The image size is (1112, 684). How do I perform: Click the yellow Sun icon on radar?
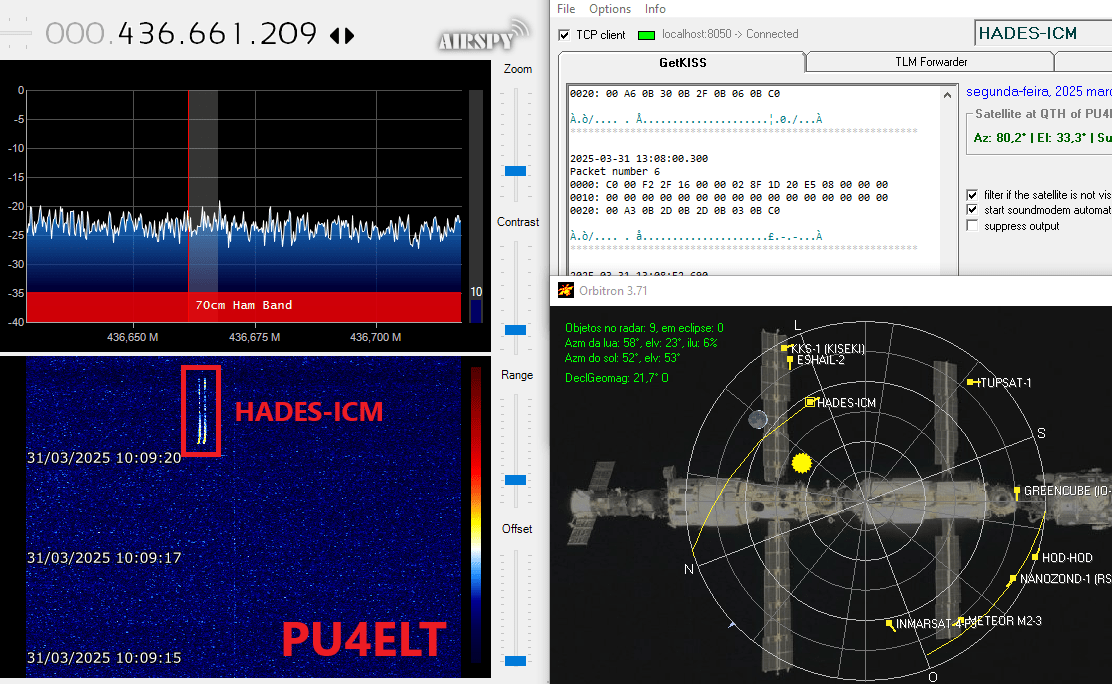(x=800, y=463)
